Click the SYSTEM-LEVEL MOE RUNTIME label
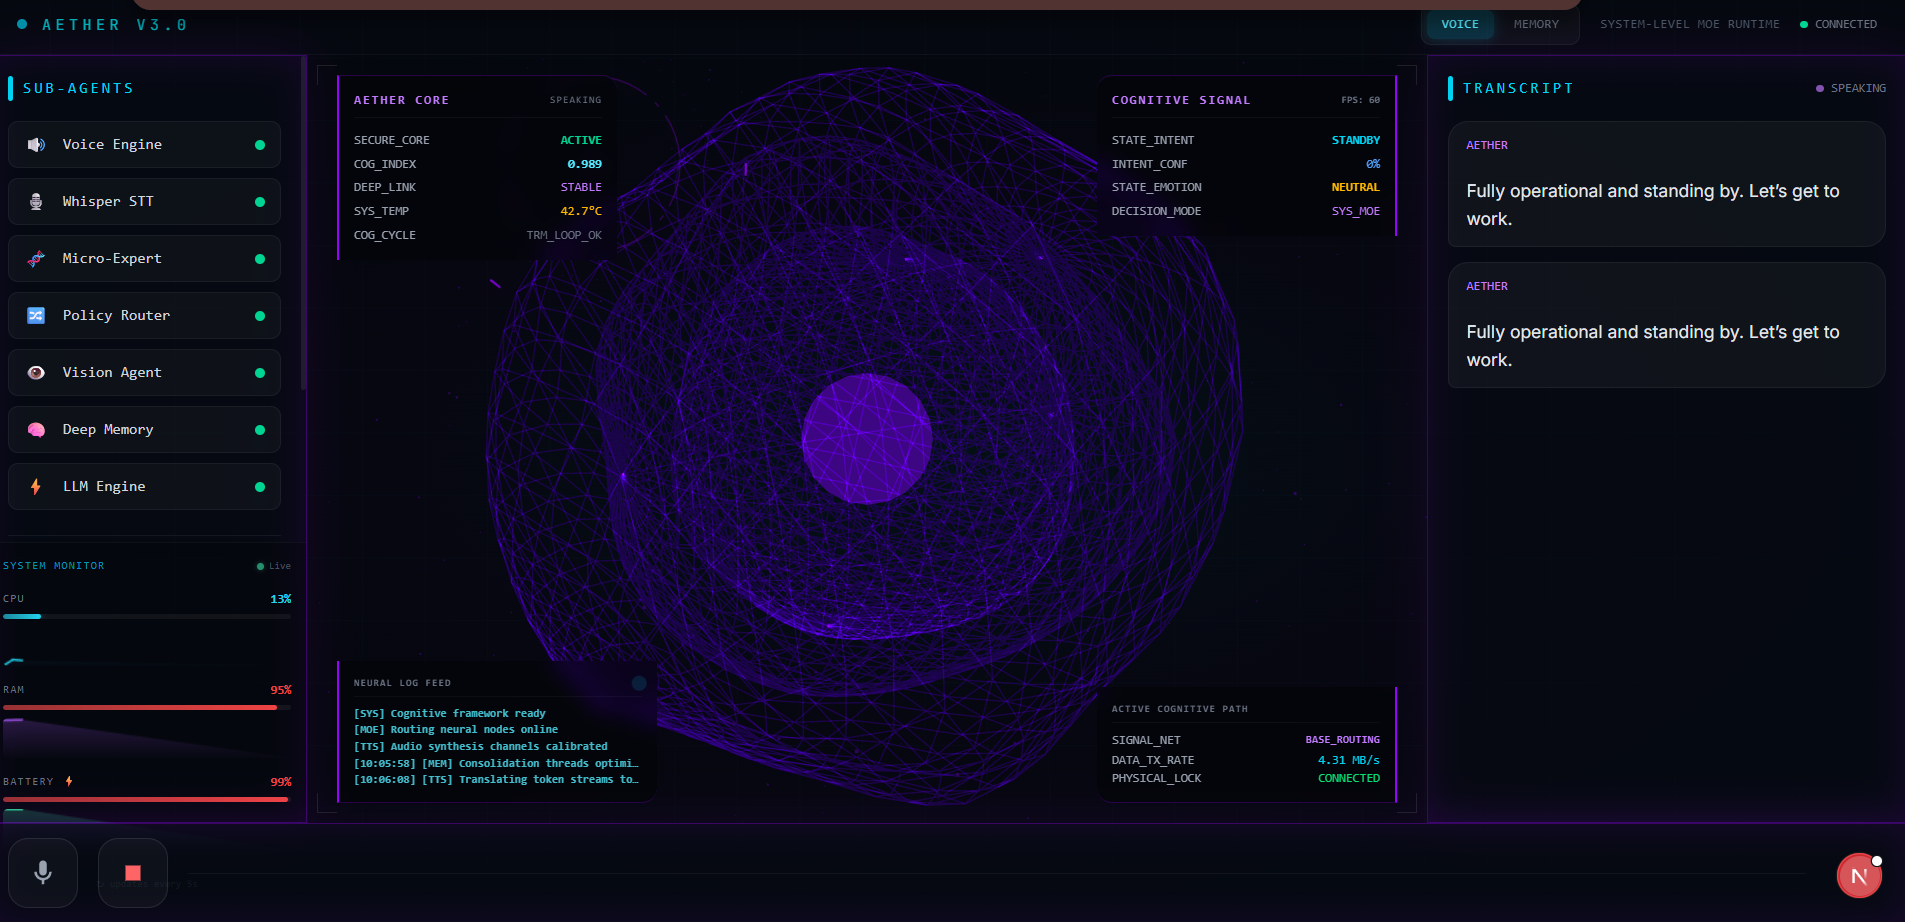This screenshot has width=1905, height=922. pyautogui.click(x=1690, y=24)
